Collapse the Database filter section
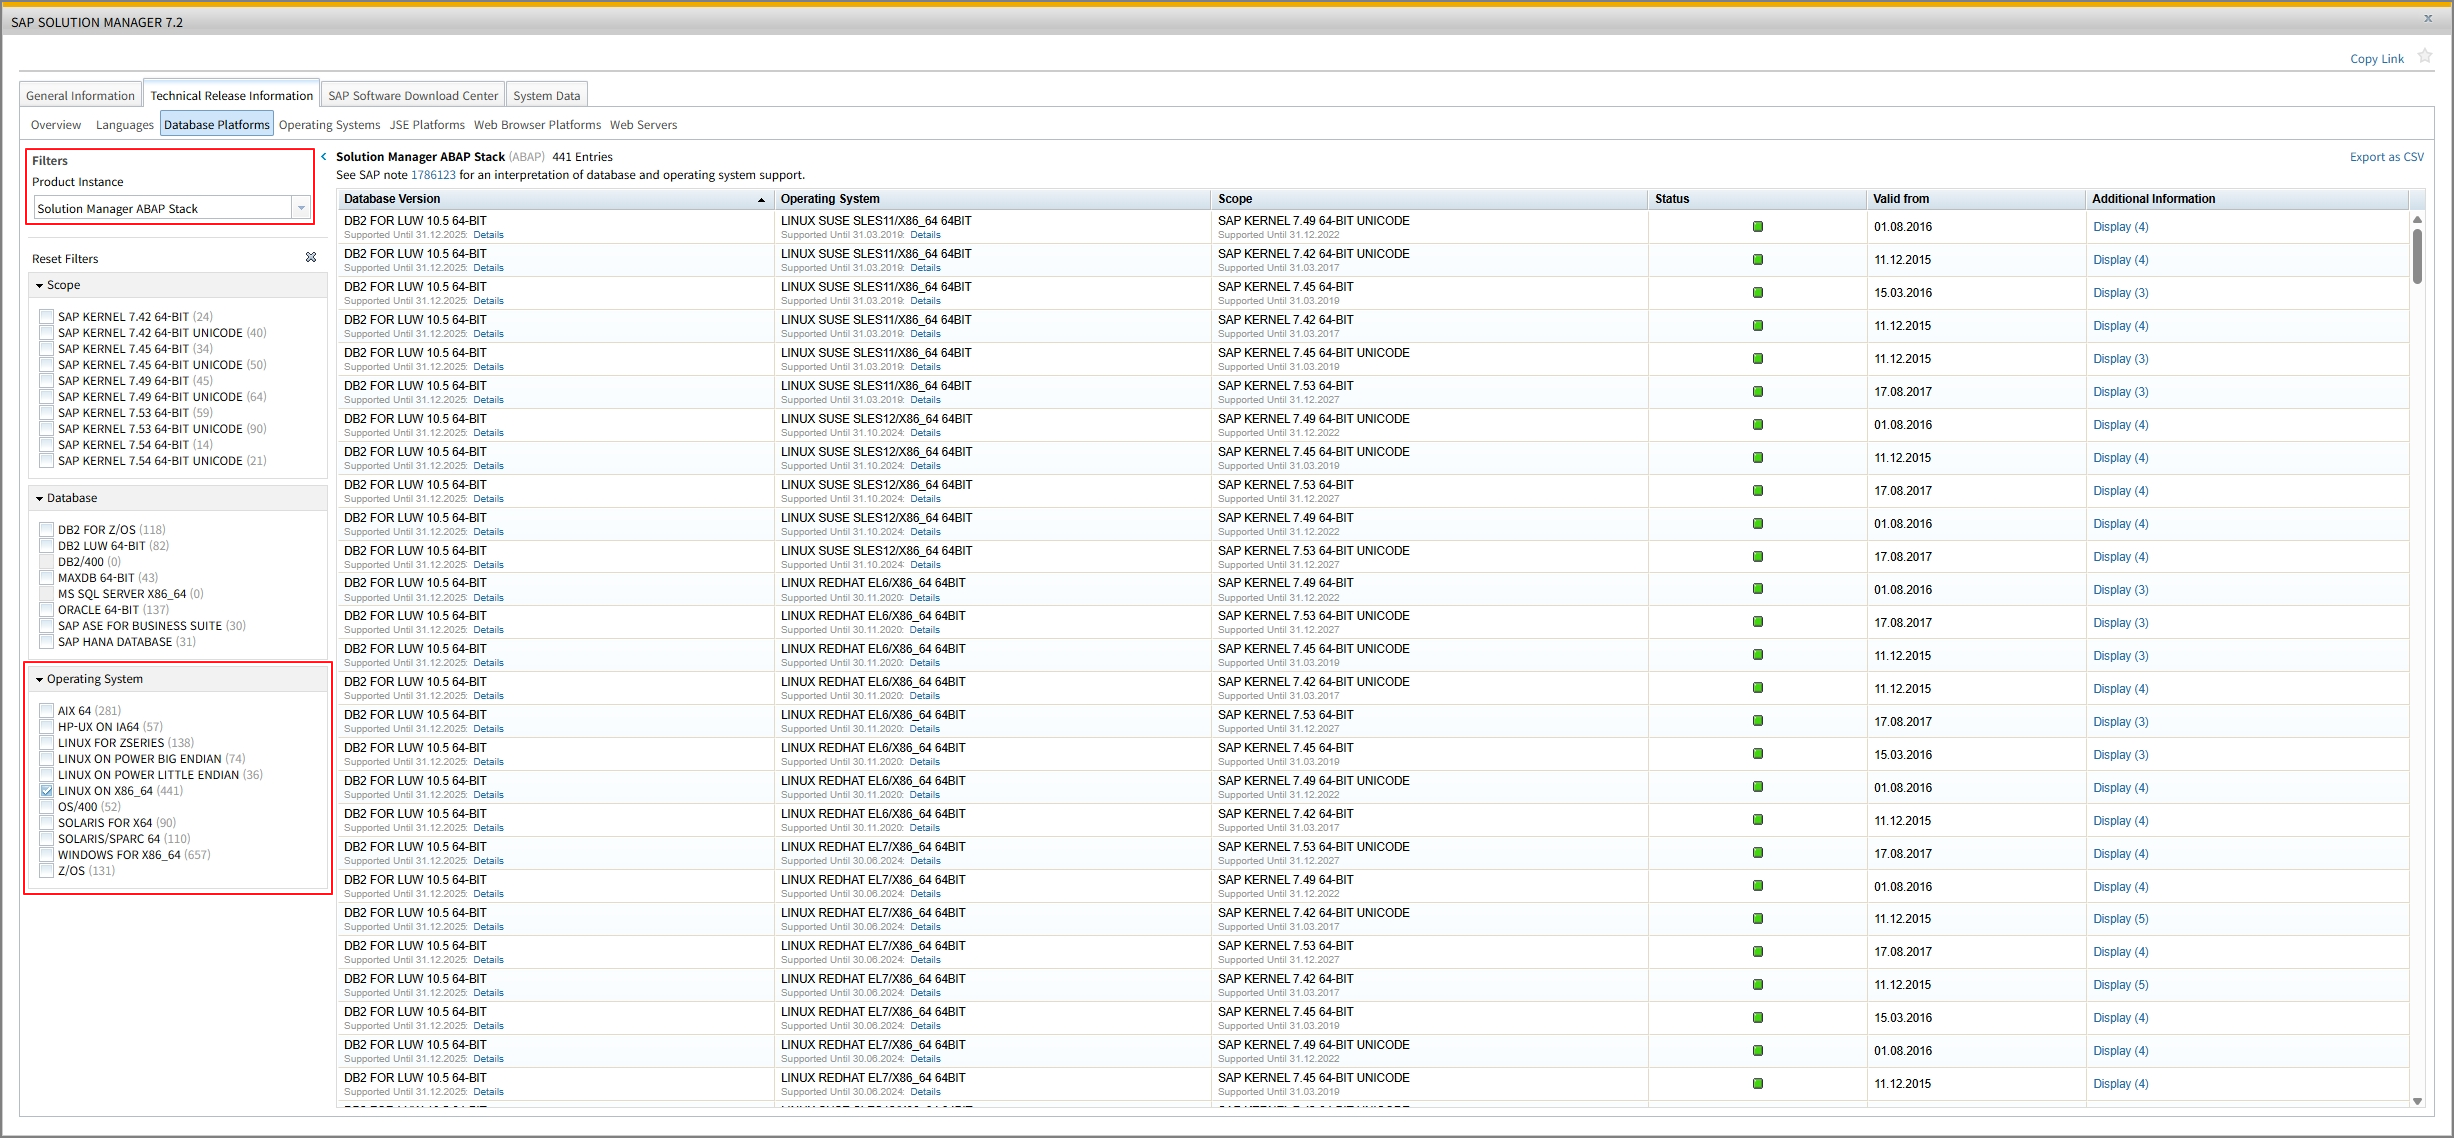Screen dimensions: 2454x1138 click(x=39, y=499)
